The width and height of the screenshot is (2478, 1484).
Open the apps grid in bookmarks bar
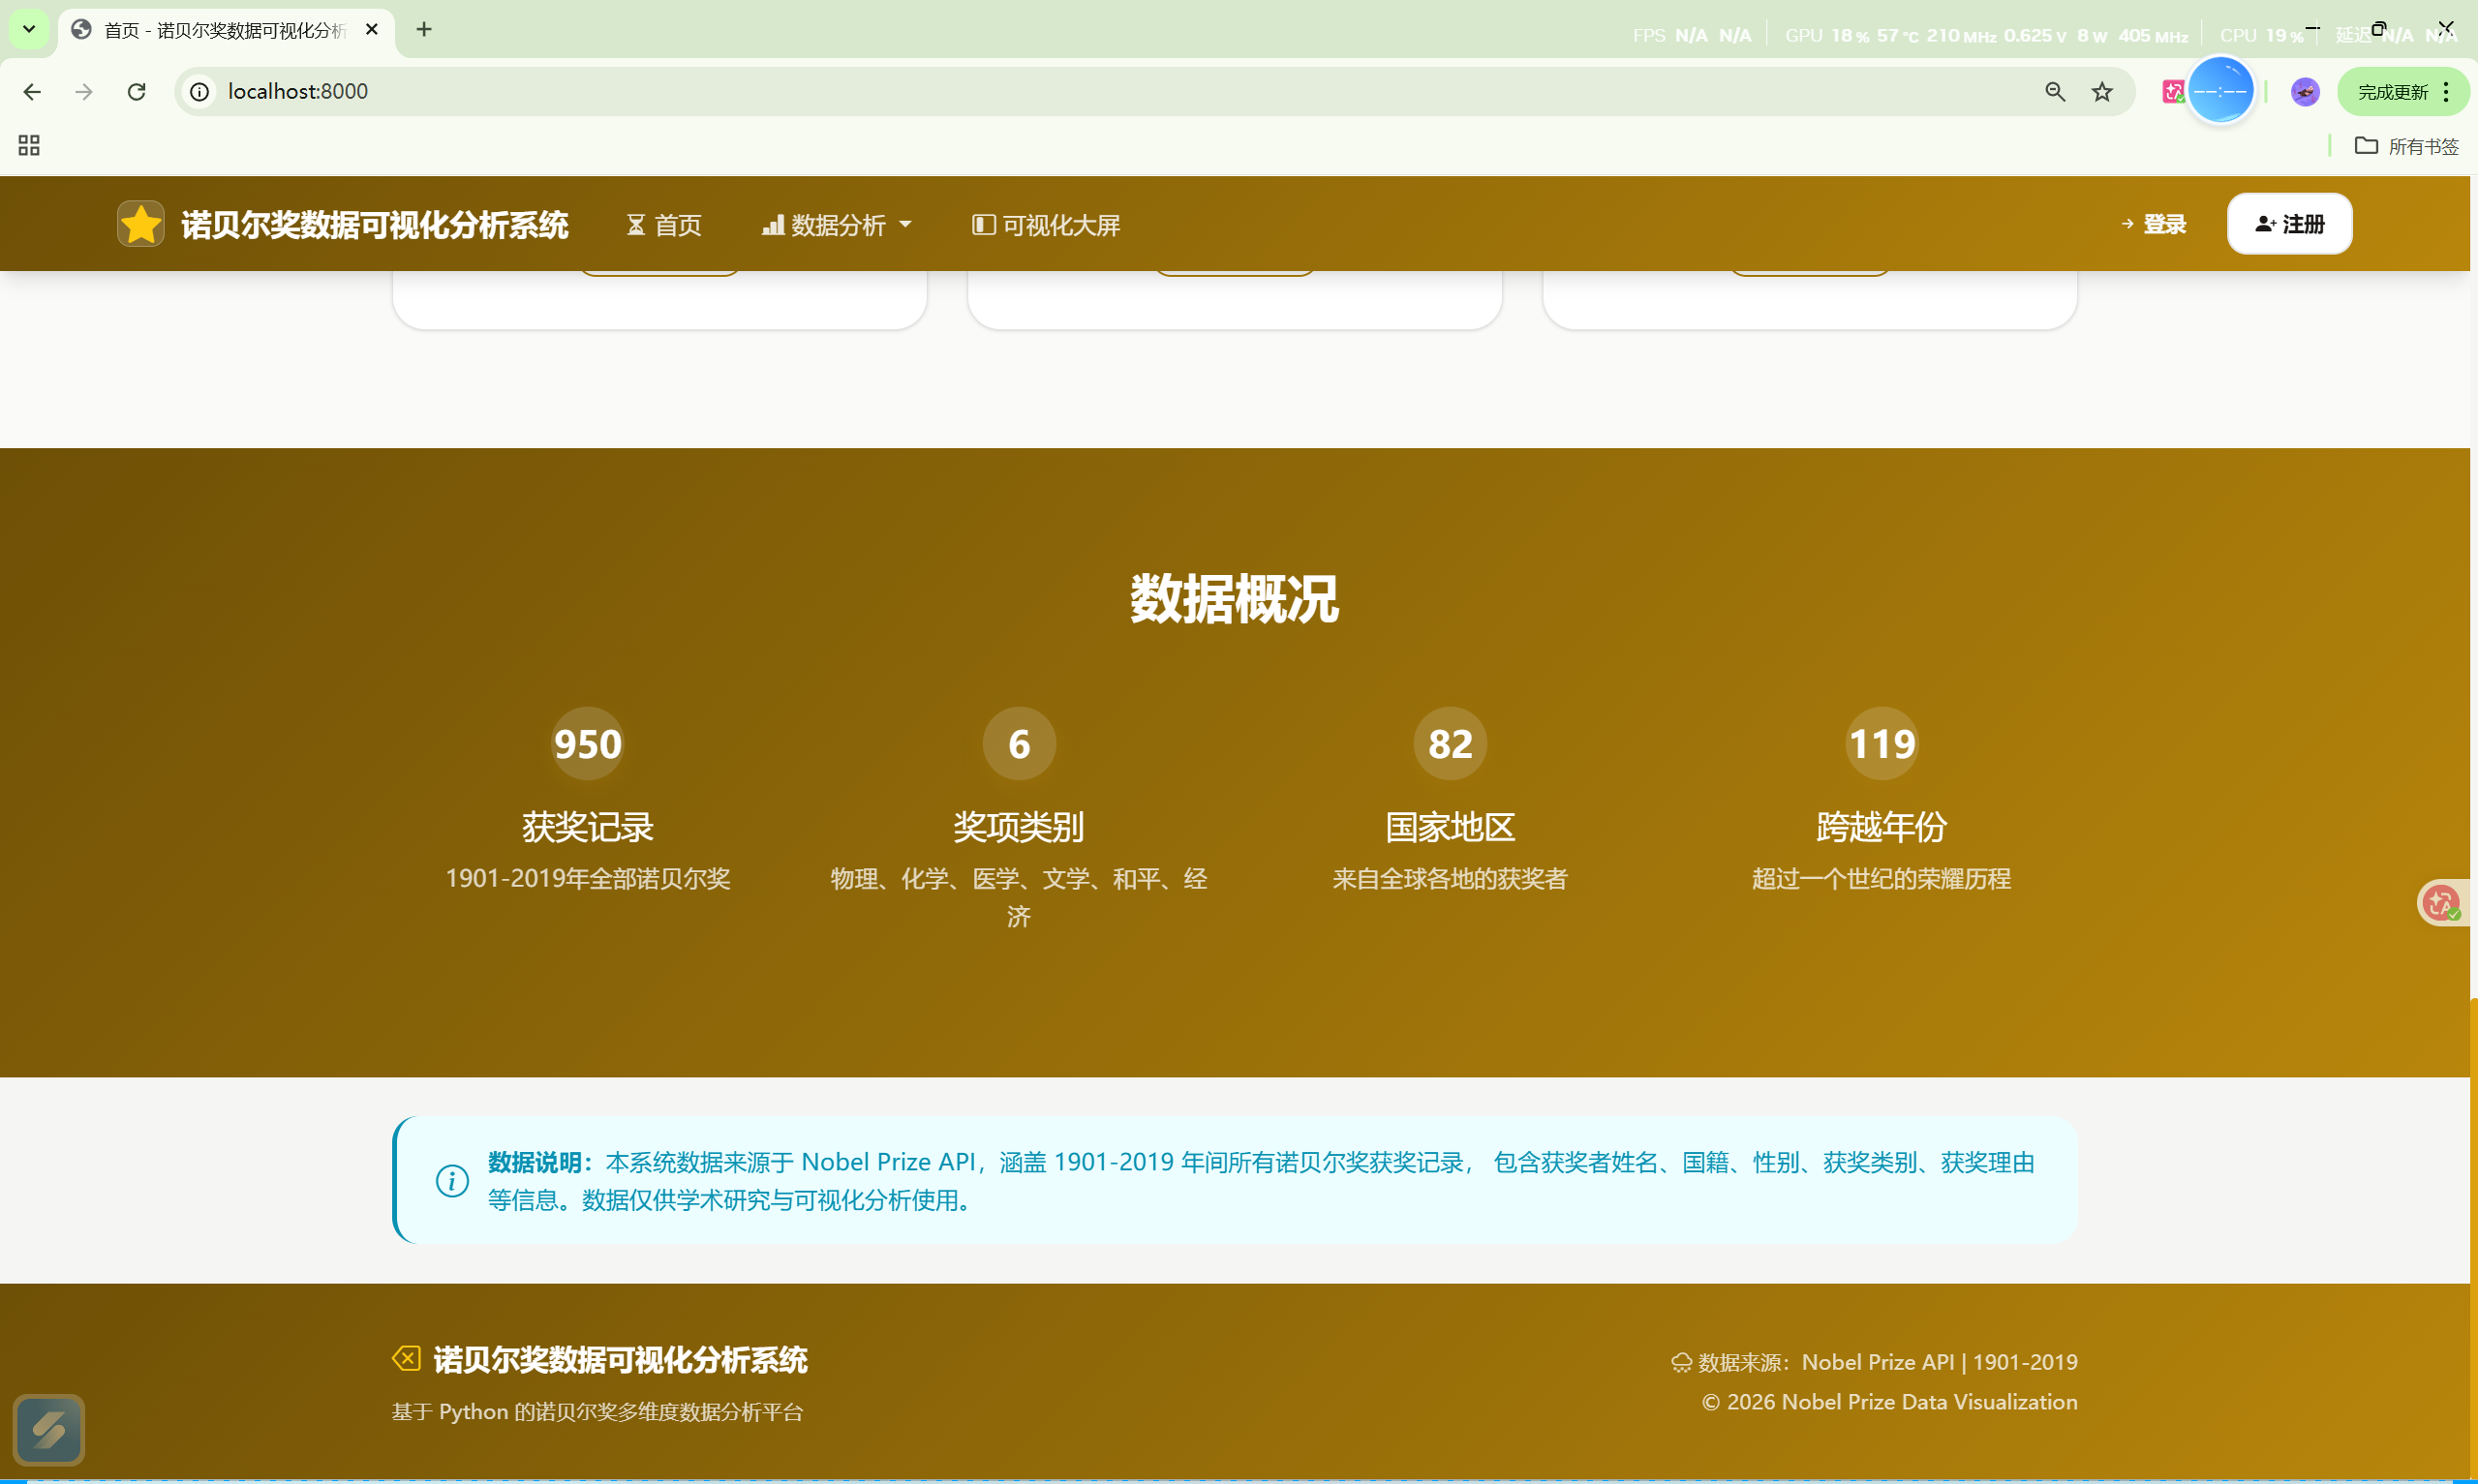coord(29,146)
